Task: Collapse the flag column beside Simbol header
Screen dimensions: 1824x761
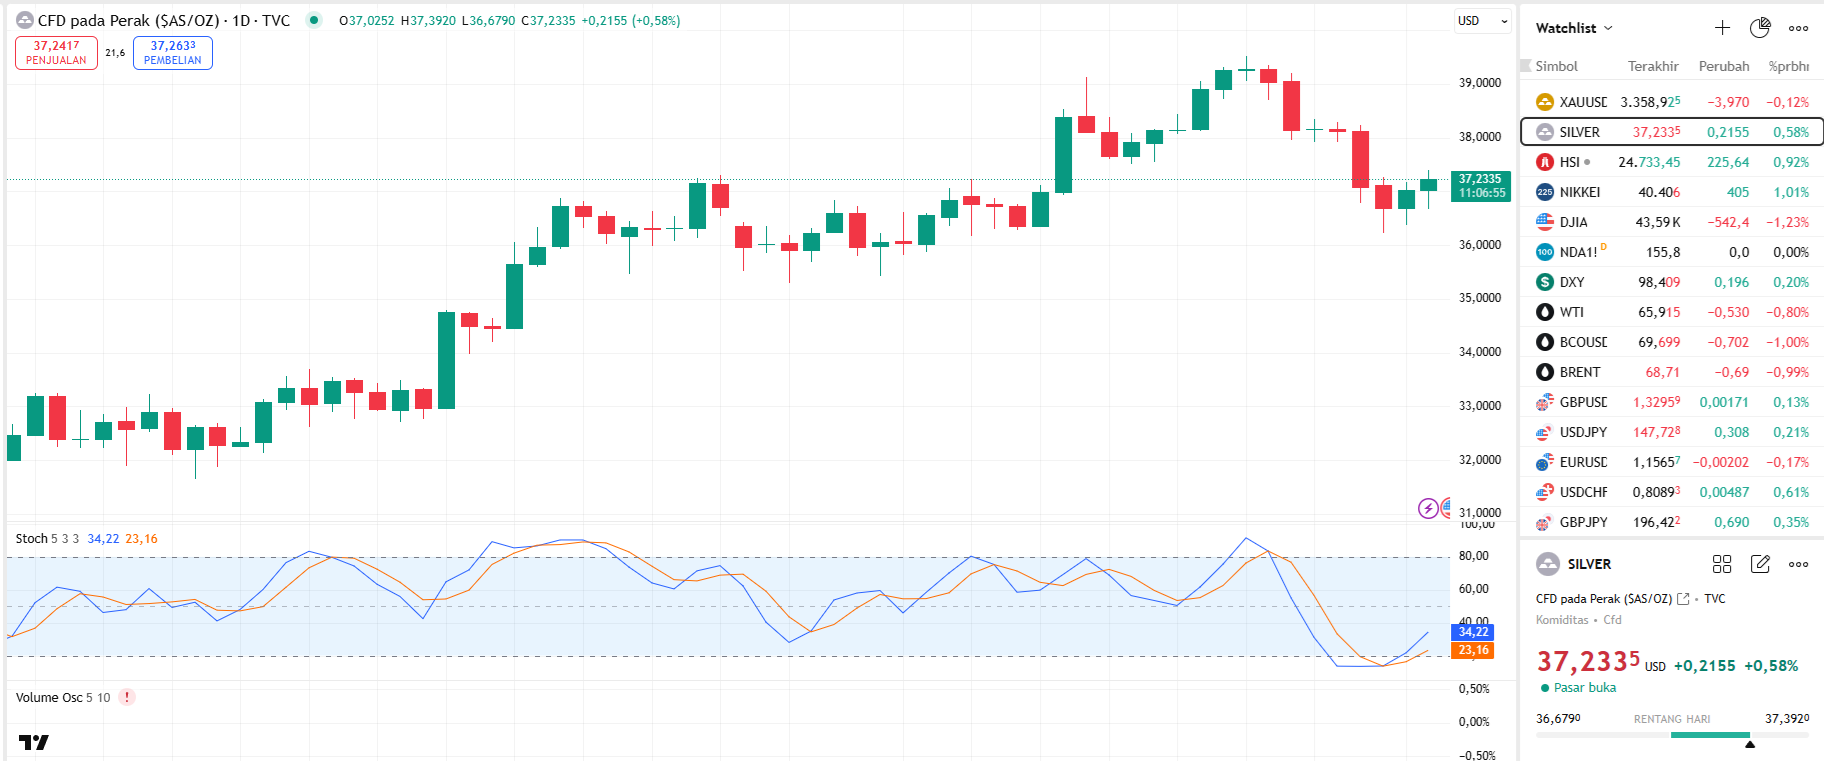Action: tap(1526, 66)
